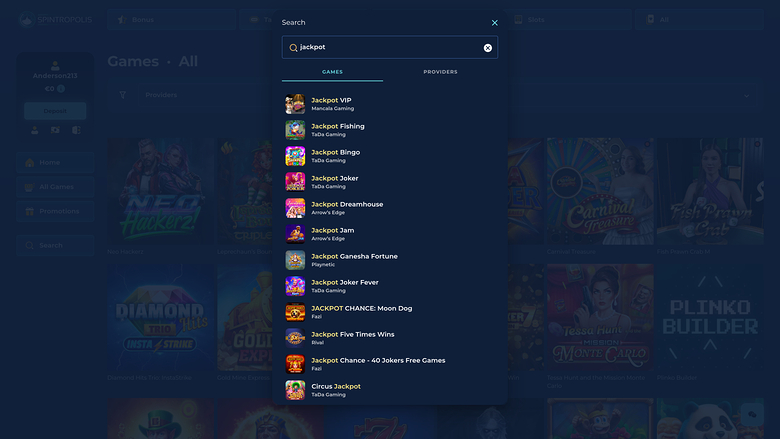Select the 'Jackpot Dreamhouse' result title
Image resolution: width=780 pixels, height=439 pixels.
(x=347, y=204)
